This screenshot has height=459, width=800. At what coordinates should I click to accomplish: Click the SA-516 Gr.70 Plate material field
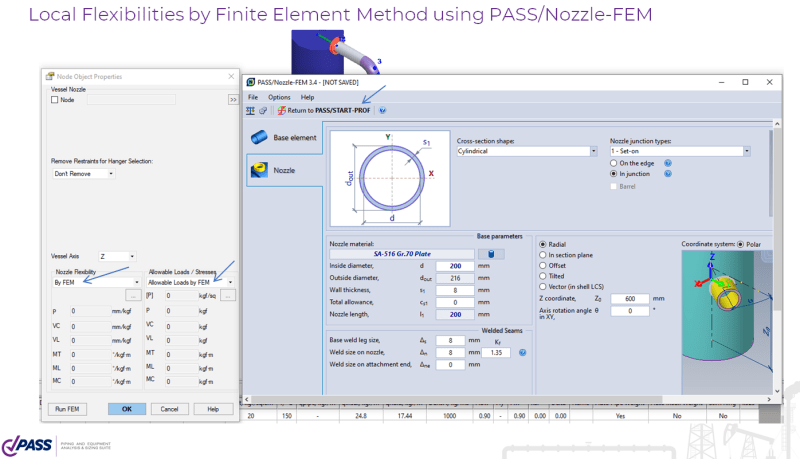click(x=402, y=254)
